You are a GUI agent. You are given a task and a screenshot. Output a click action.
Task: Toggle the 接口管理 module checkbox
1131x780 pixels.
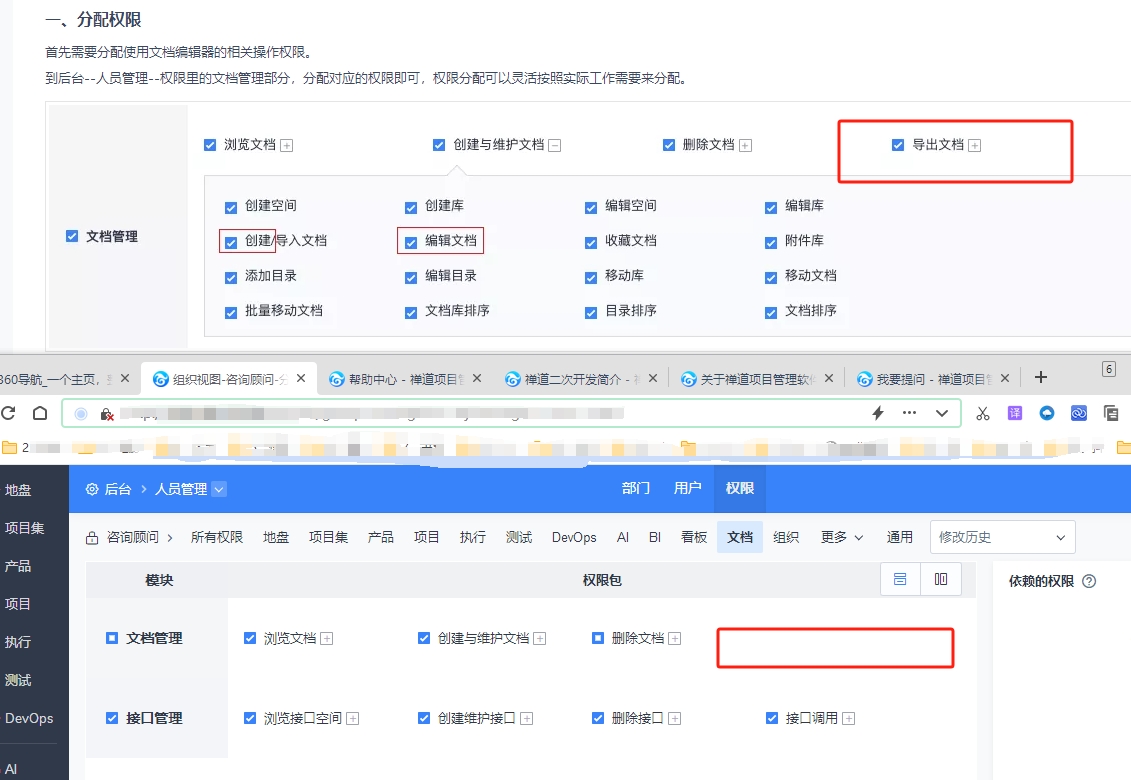click(x=112, y=718)
